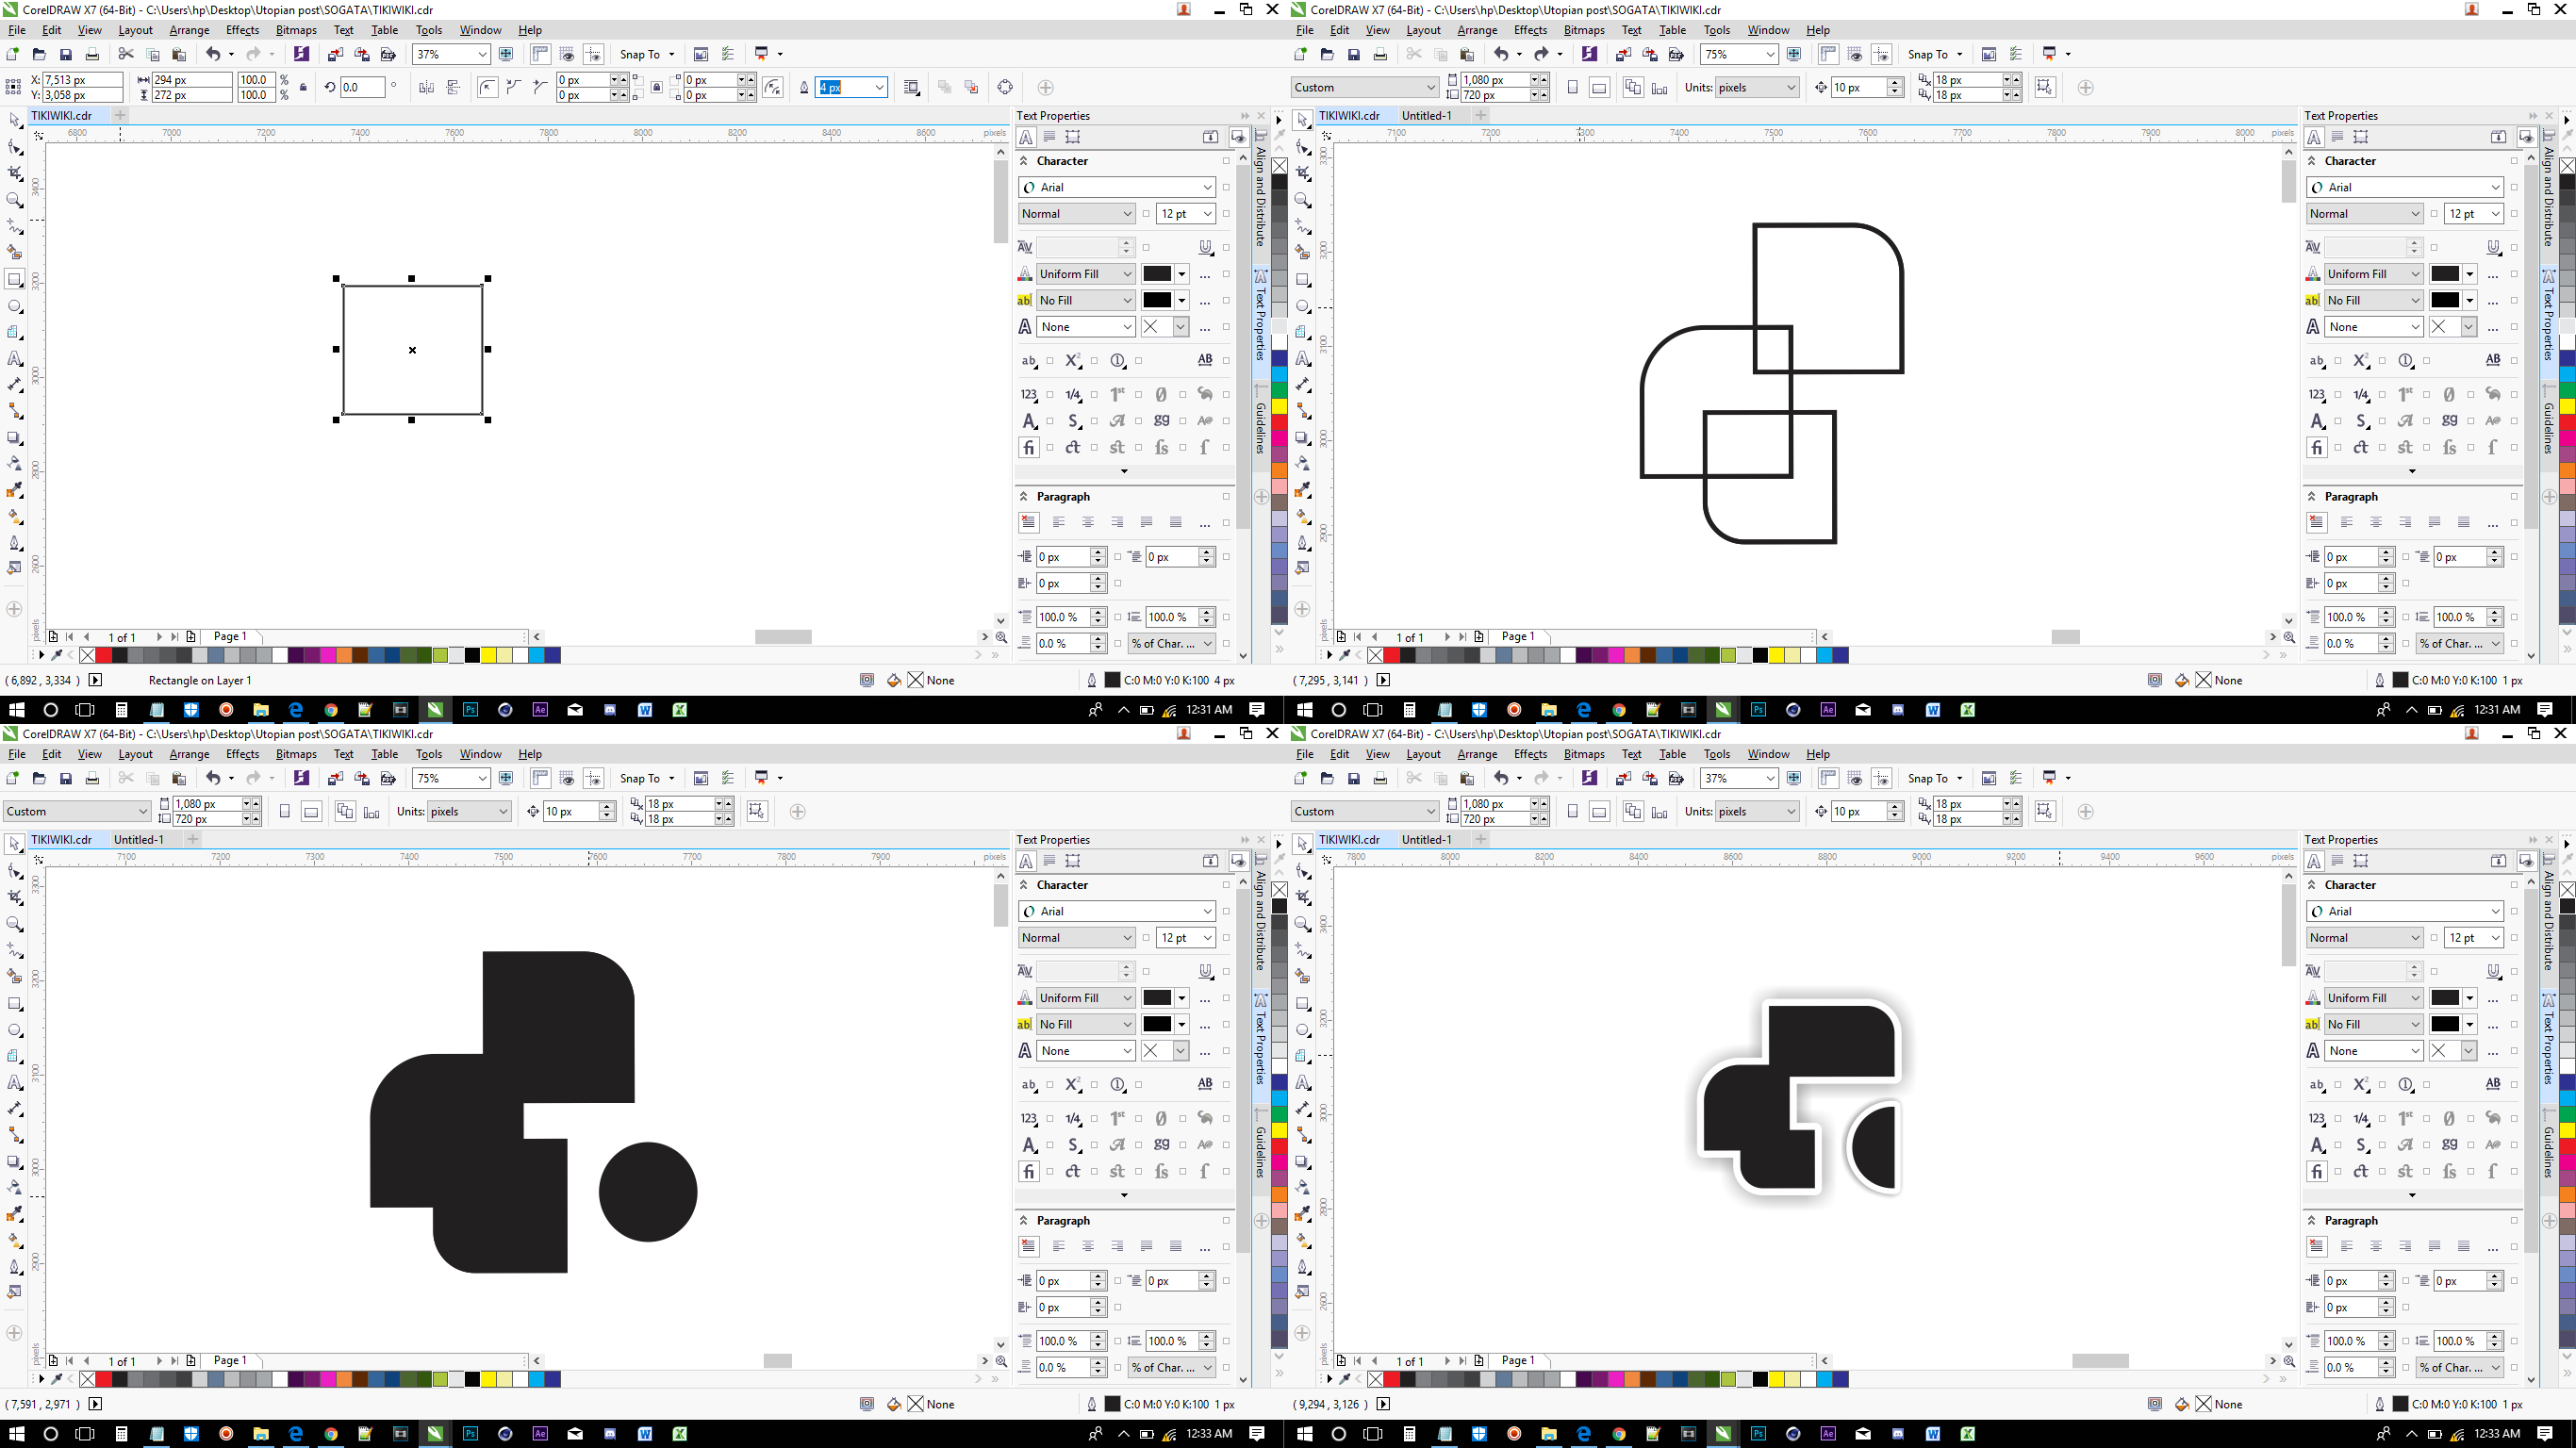The image size is (2576, 1448).
Task: Open Window menu in bottom-right window
Action: coord(1768,754)
